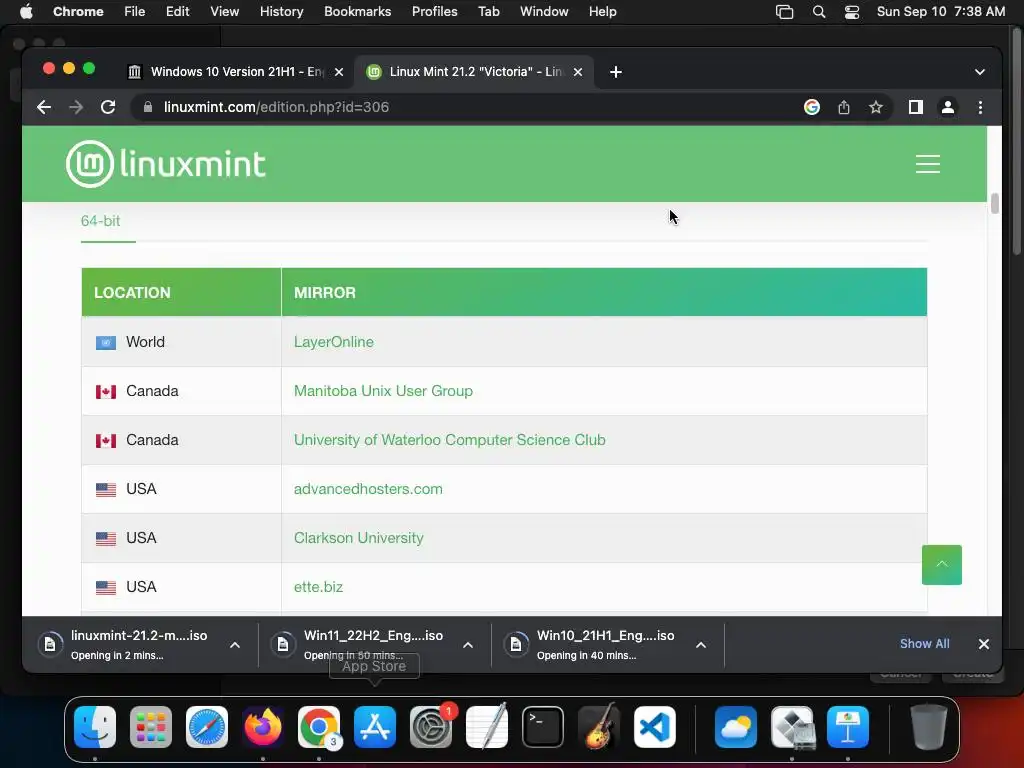The width and height of the screenshot is (1024, 768).
Task: Share this page via share icon
Action: pos(844,107)
